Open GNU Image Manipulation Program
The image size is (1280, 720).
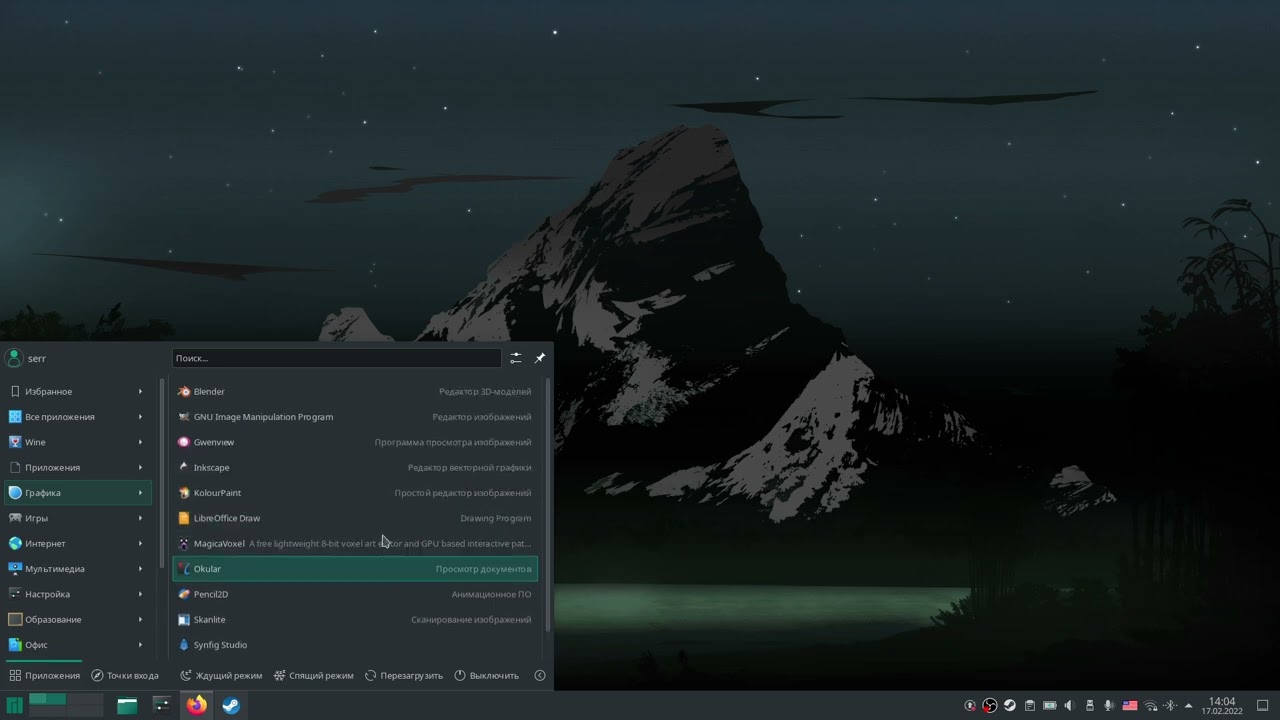point(355,417)
